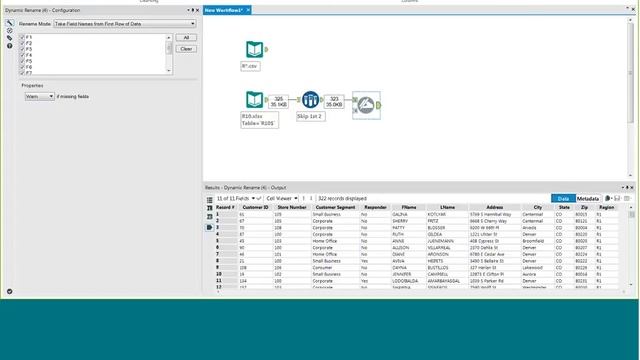Click the R10.xlsx input tool's output anchor
The width and height of the screenshot is (640, 360).
coord(267,100)
